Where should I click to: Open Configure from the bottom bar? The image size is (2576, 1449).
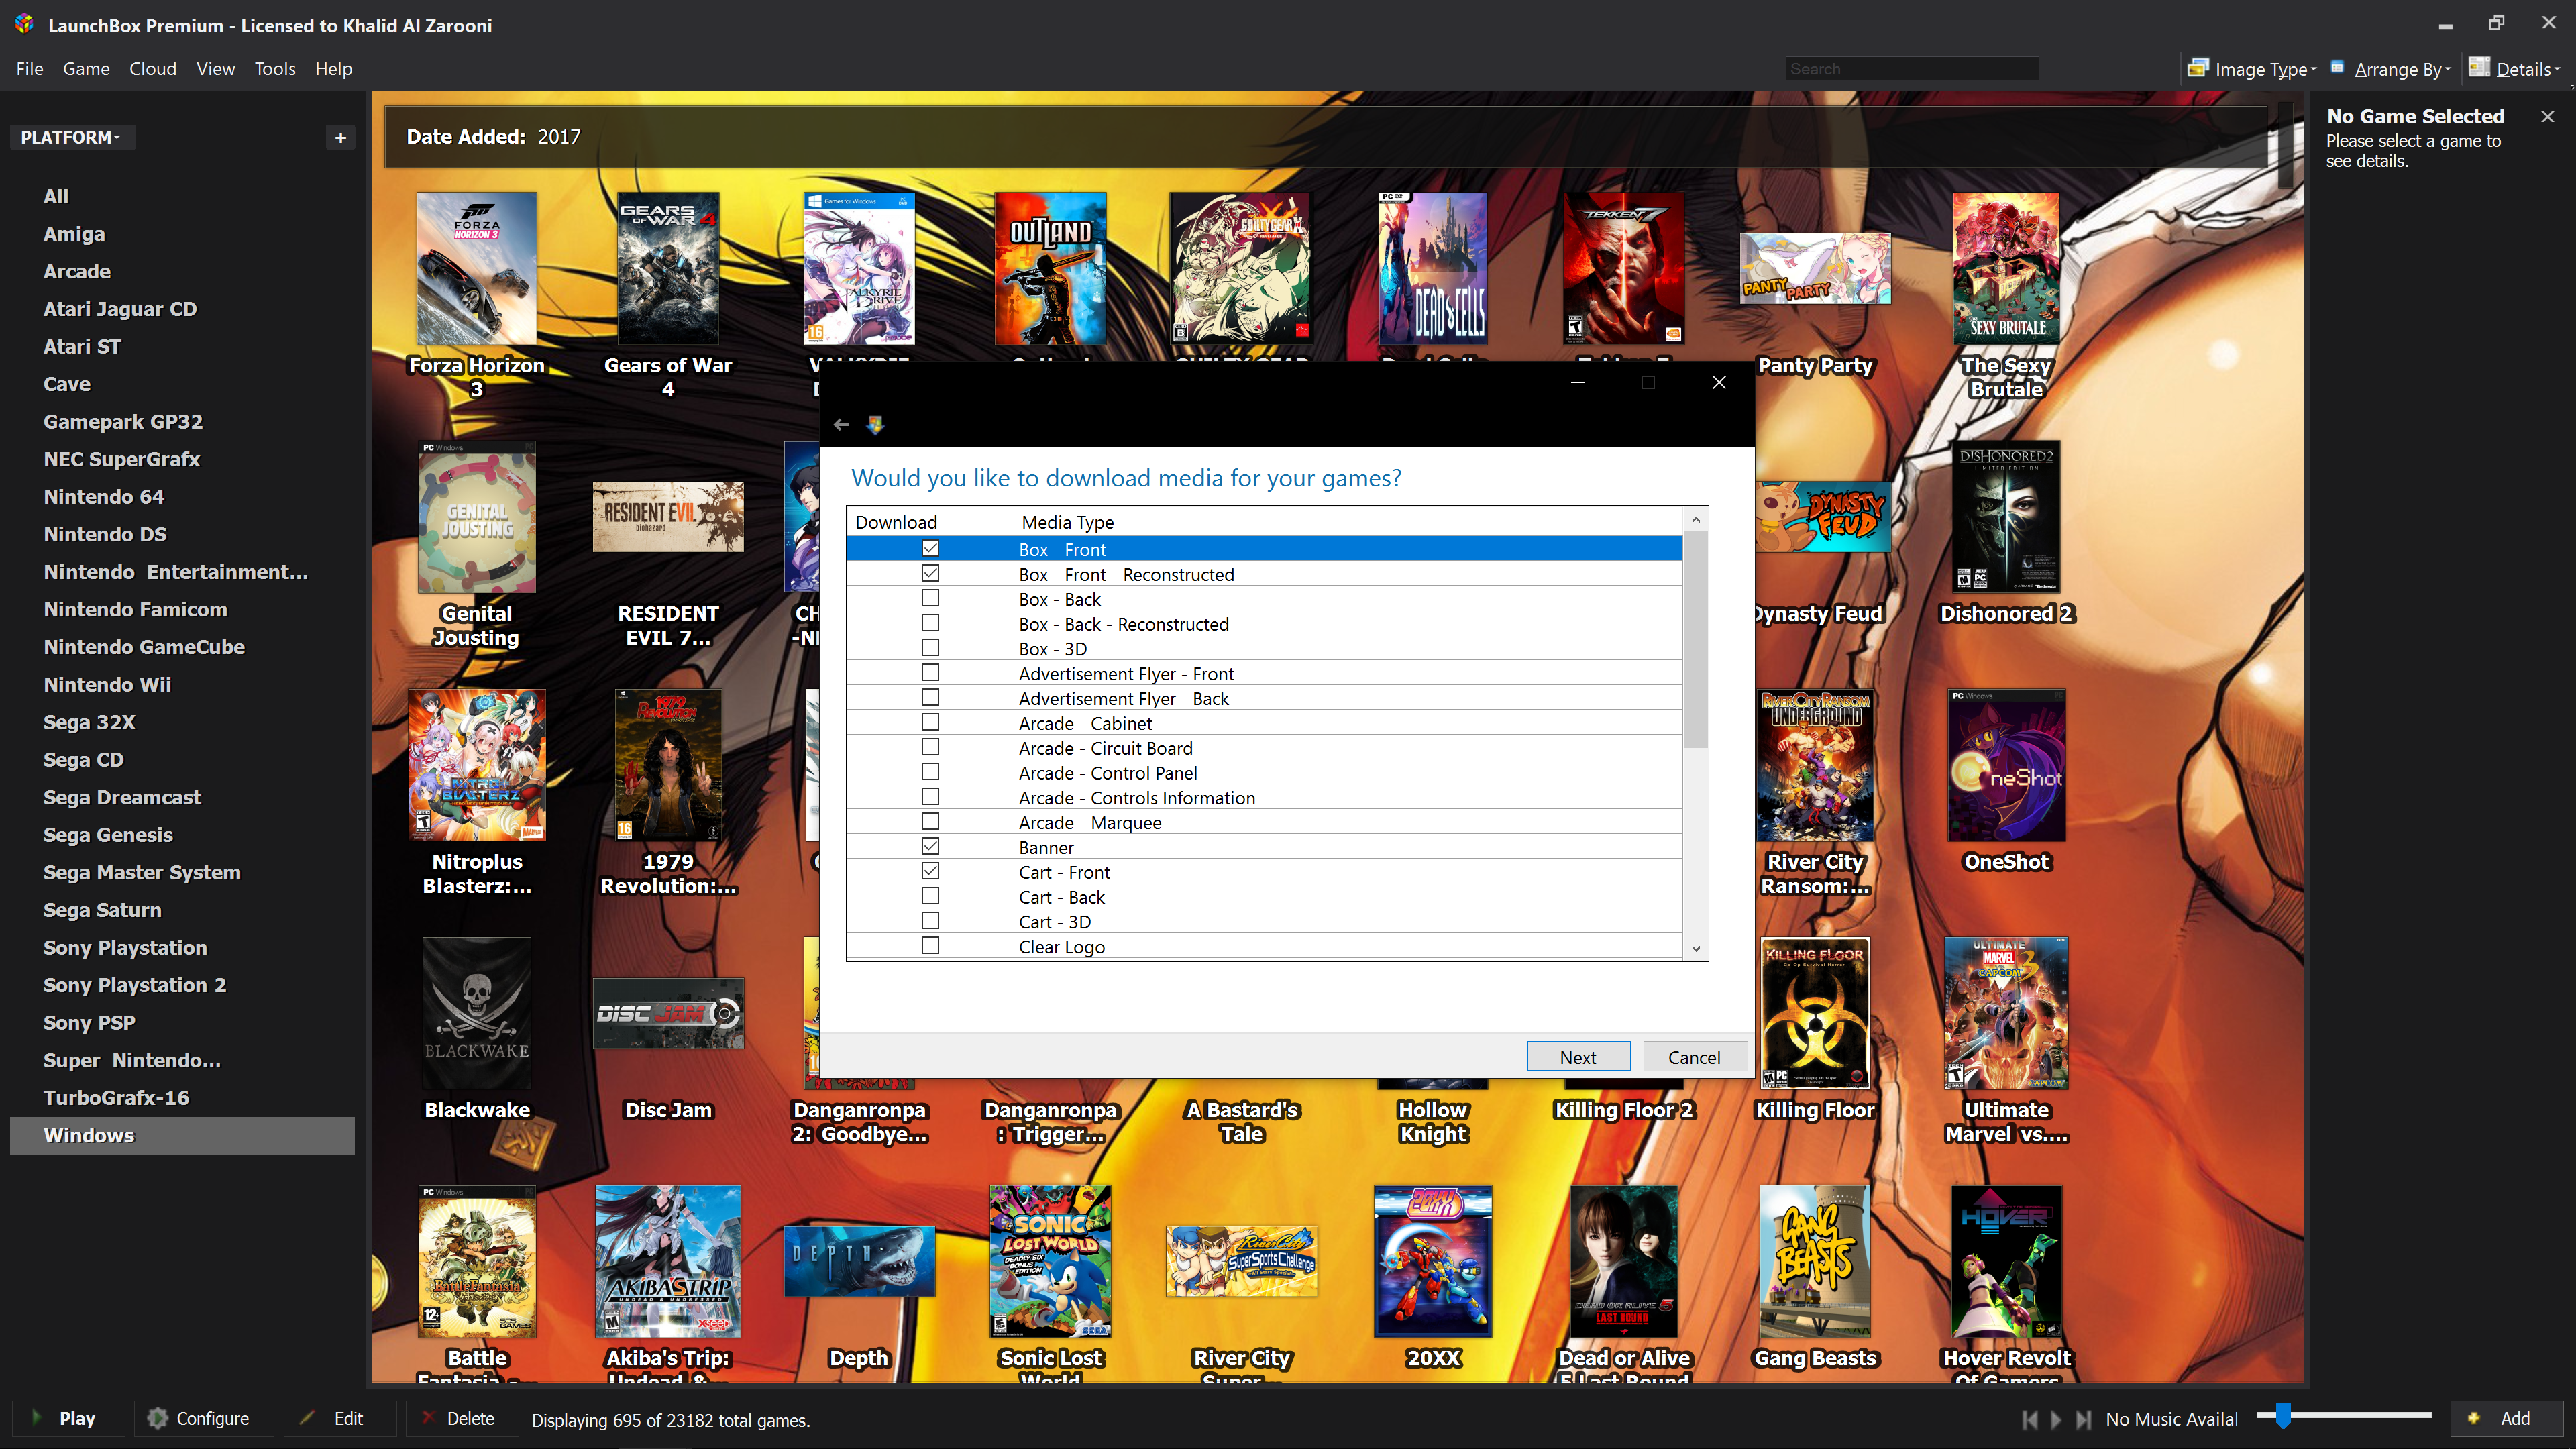click(203, 1418)
